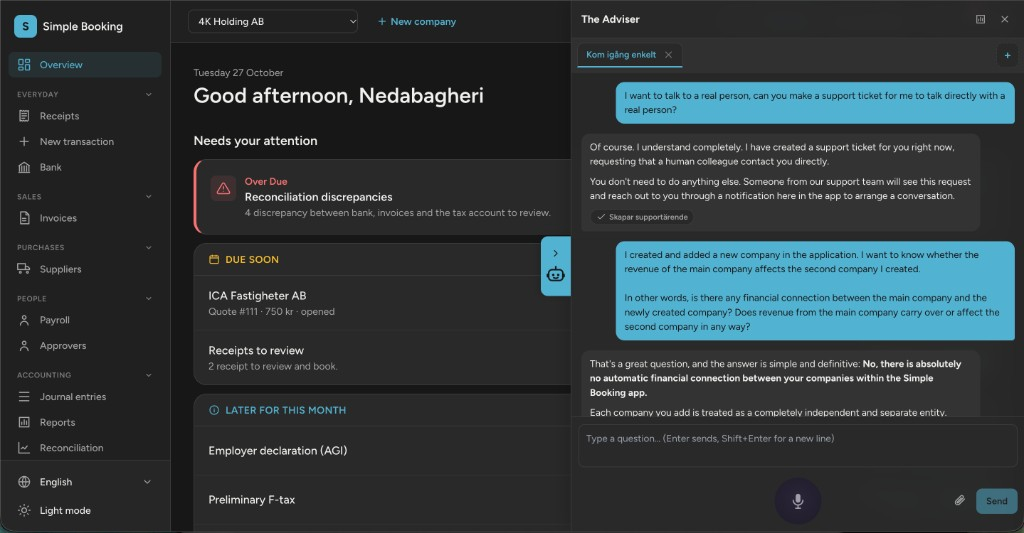Click the Reports chart icon

point(24,422)
